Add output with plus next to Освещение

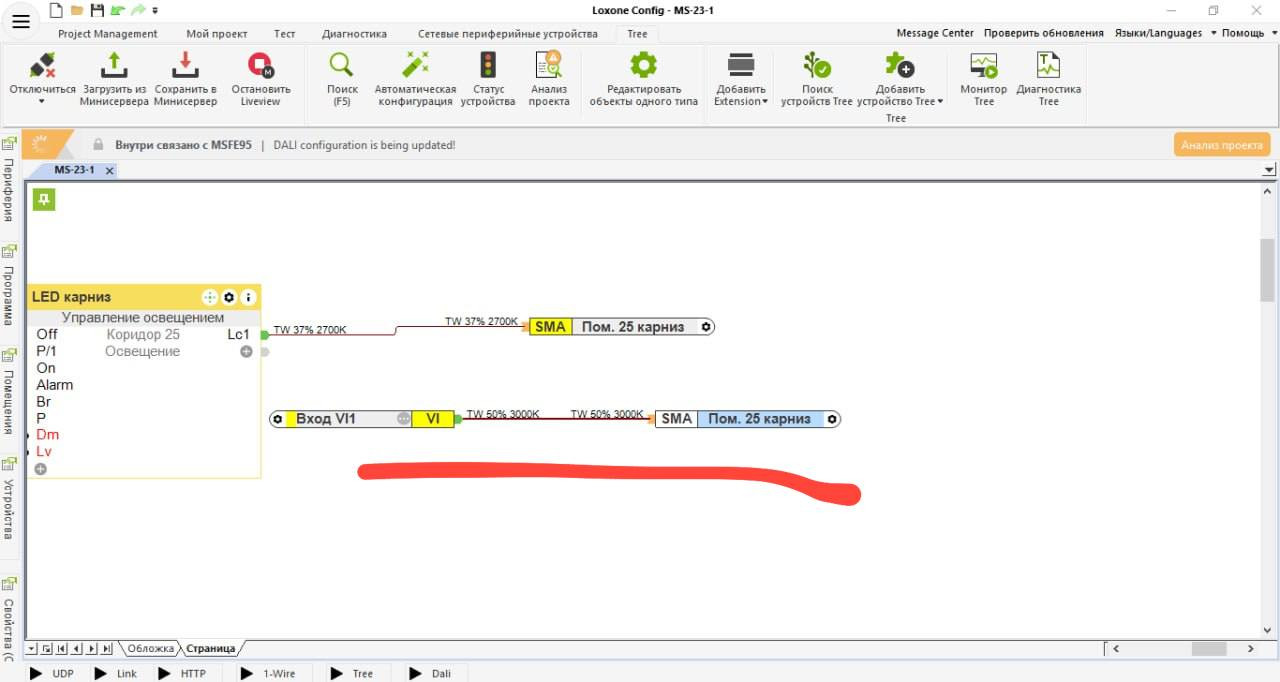point(246,352)
